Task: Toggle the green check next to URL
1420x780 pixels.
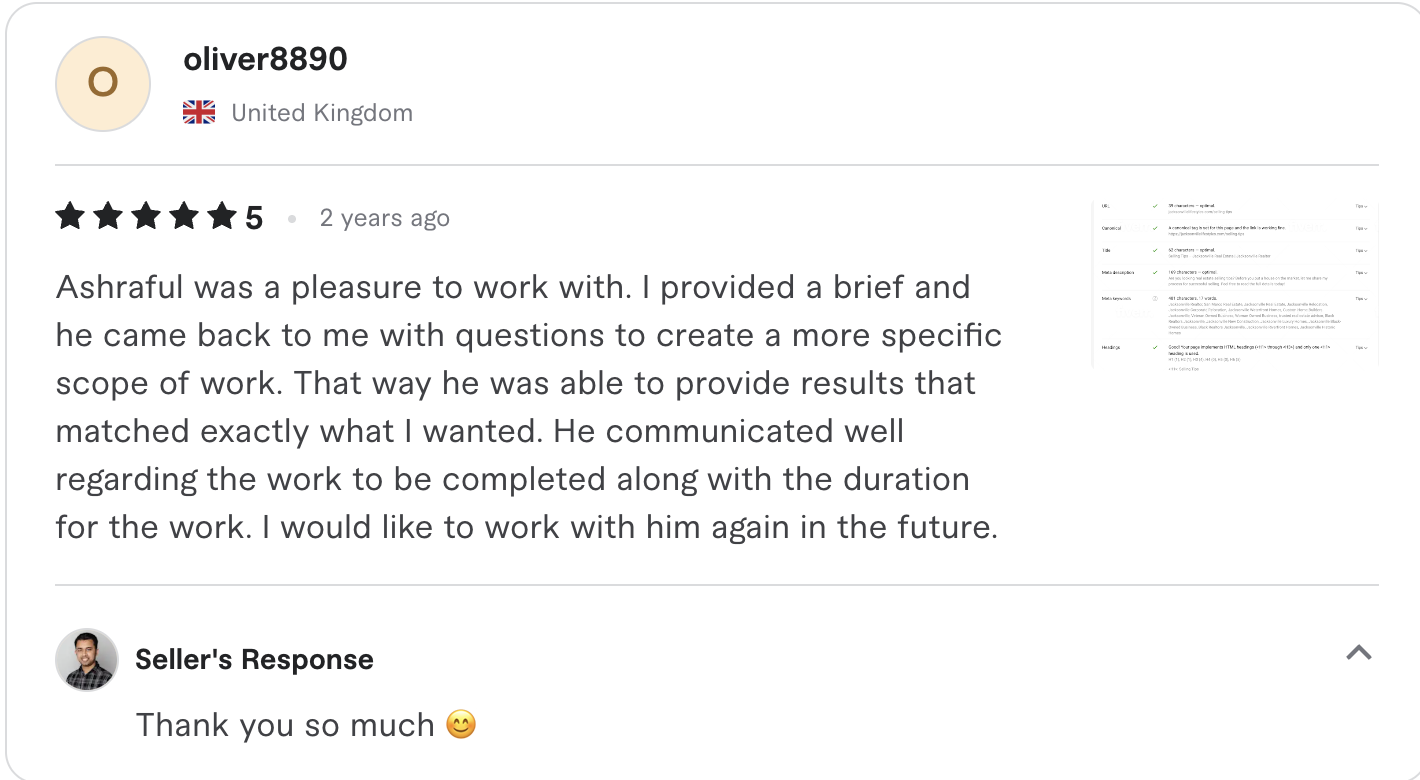Action: [1155, 206]
